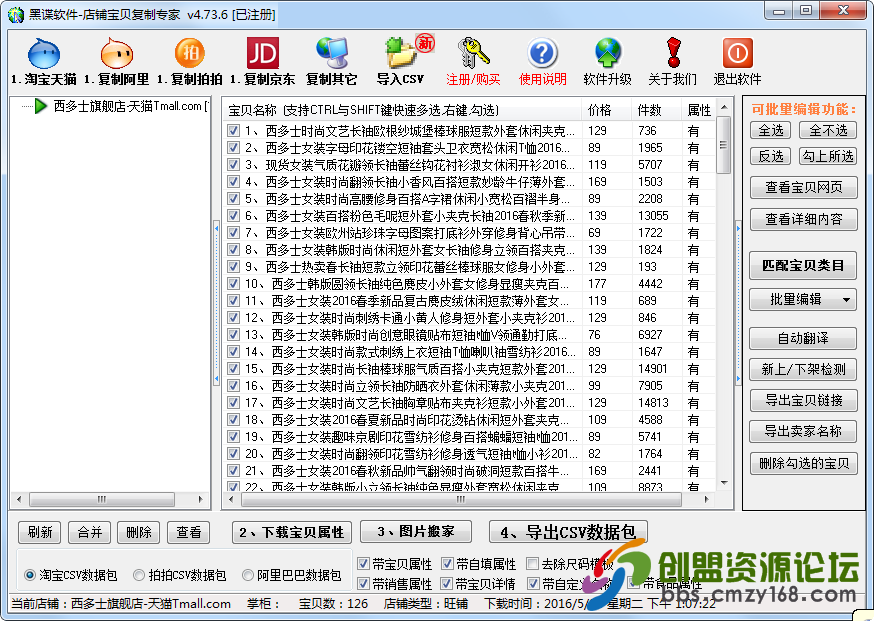This screenshot has width=874, height=621.
Task: Toggle checkbox for item 15 长袖棒球服
Action: pos(233,369)
